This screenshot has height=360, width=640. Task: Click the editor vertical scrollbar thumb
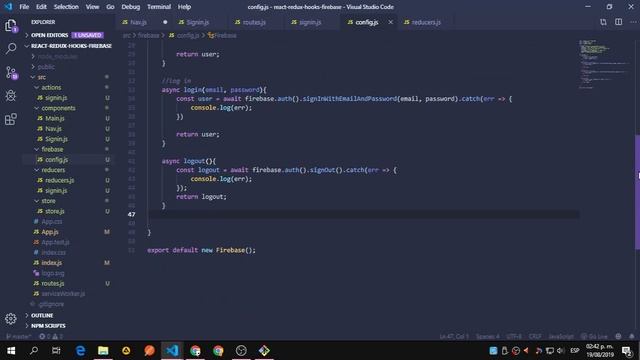tap(637, 192)
